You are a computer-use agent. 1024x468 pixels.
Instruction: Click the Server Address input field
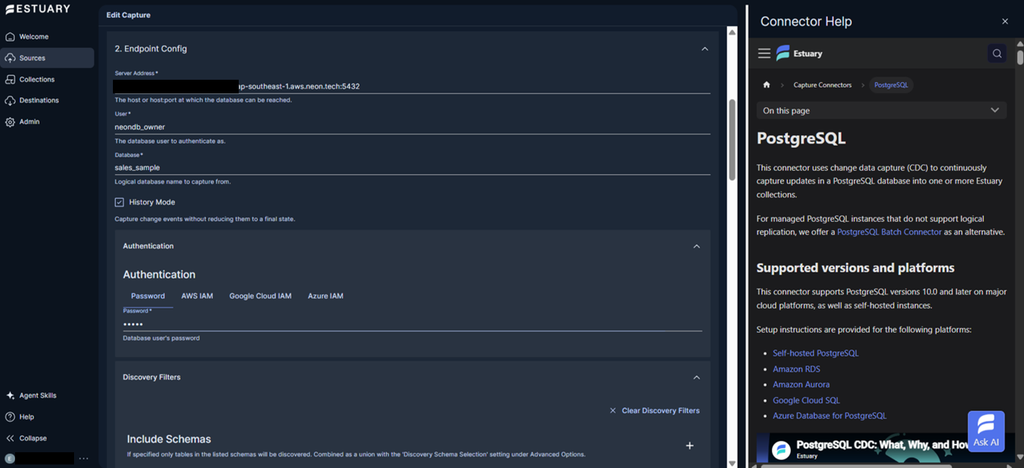[x=412, y=86]
